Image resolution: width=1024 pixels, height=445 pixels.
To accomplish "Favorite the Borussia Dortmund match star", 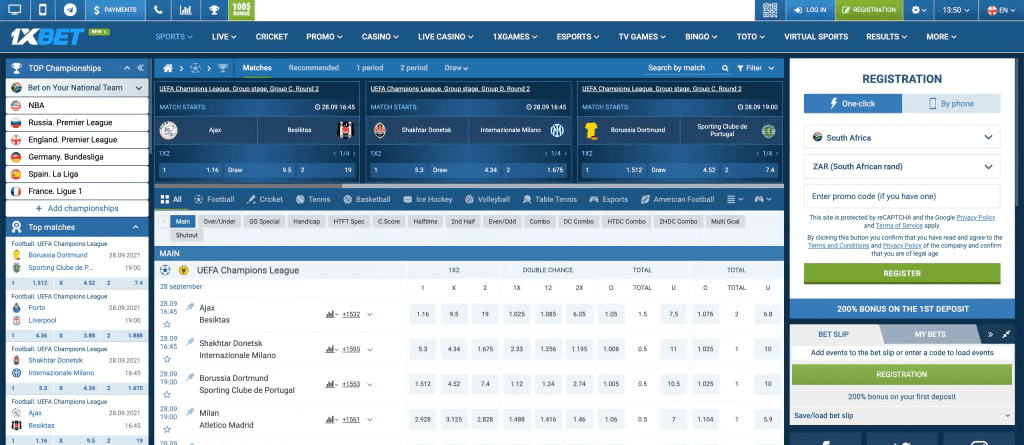I will pyautogui.click(x=167, y=394).
